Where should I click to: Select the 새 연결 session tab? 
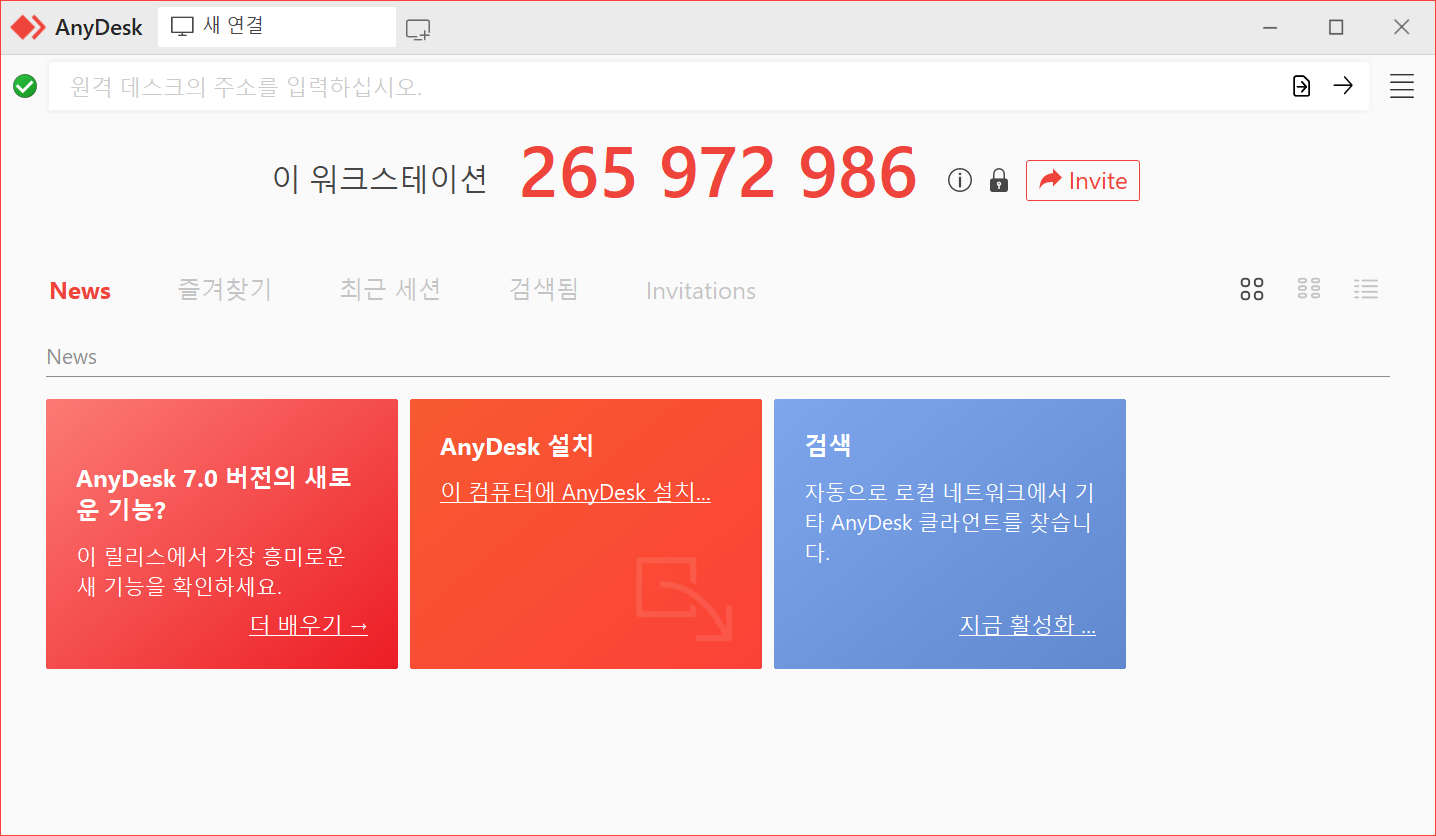[x=277, y=27]
